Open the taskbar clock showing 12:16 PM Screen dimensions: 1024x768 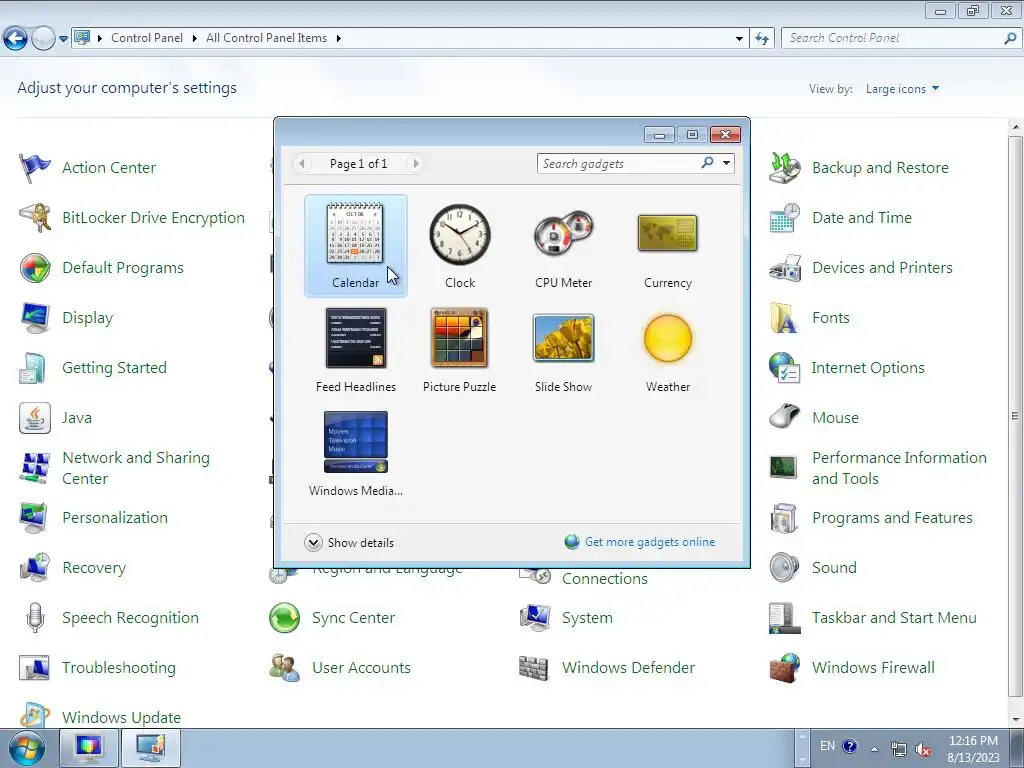coord(973,749)
